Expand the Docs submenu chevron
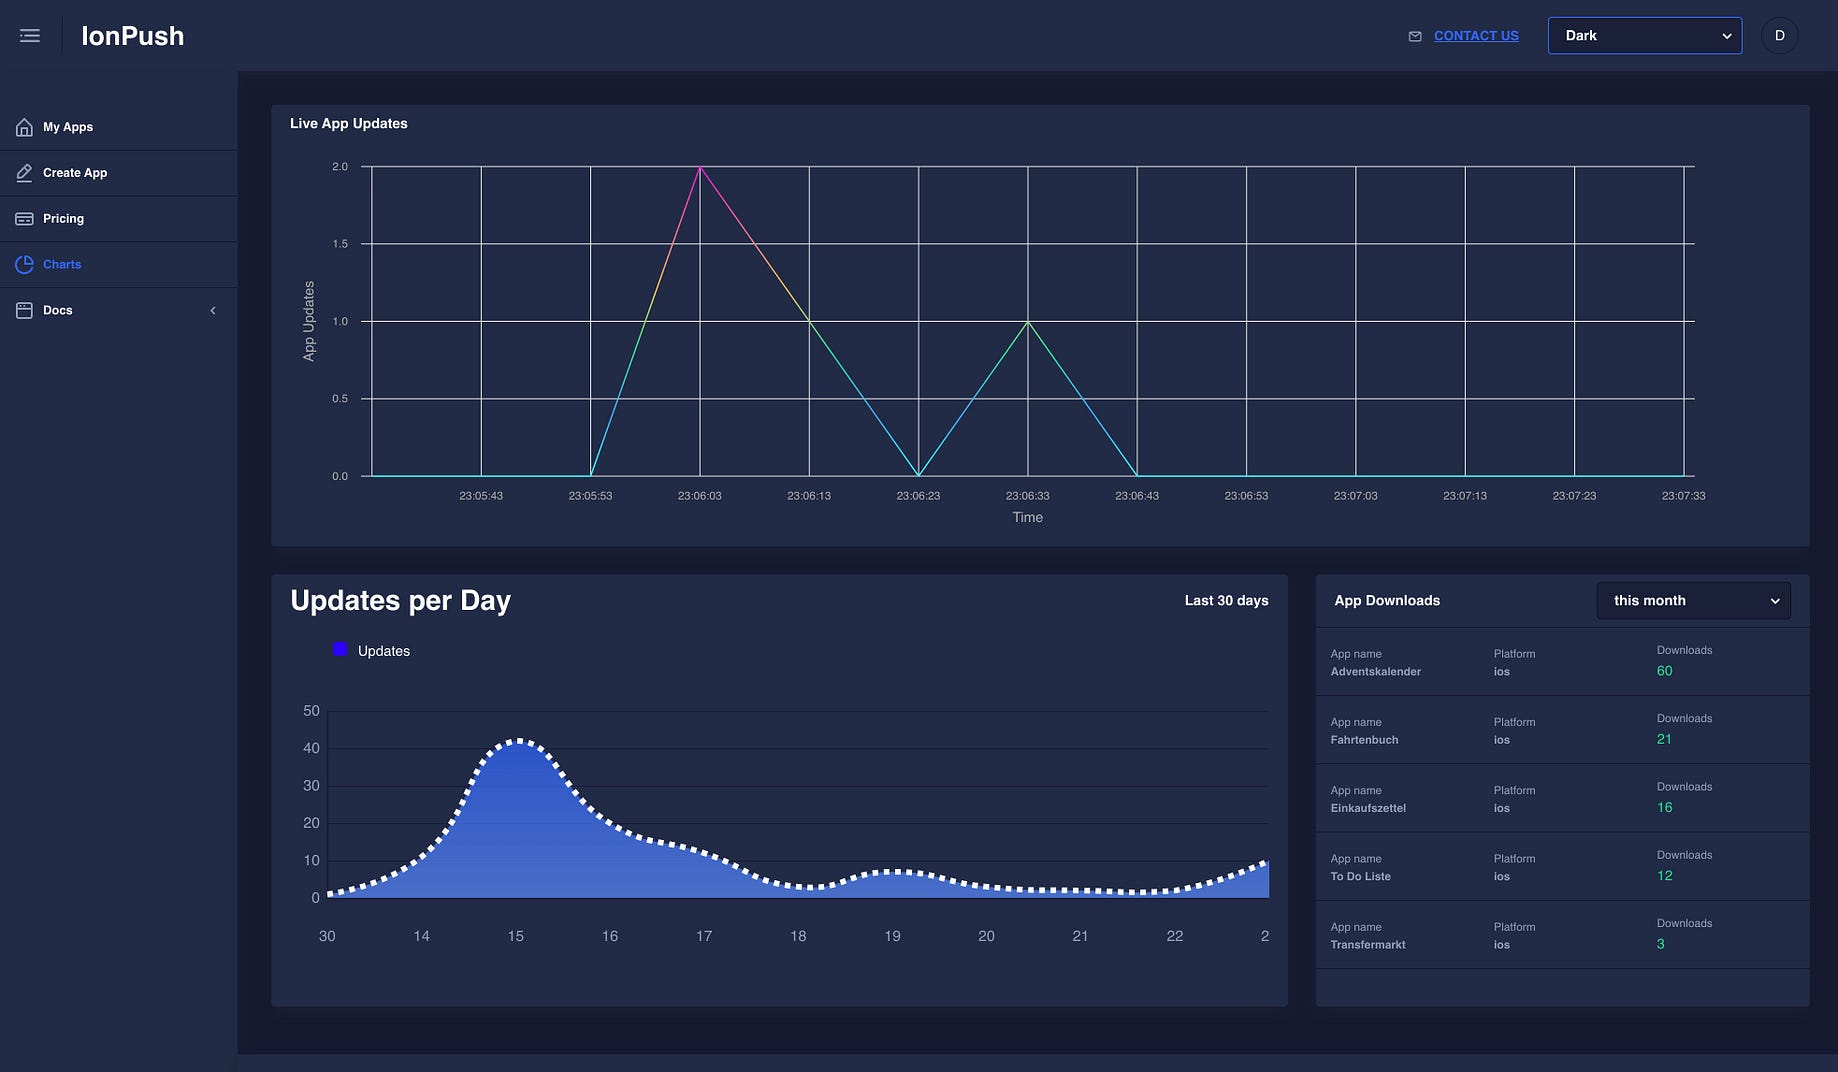Screen dimensions: 1838x1072 (x=213, y=311)
